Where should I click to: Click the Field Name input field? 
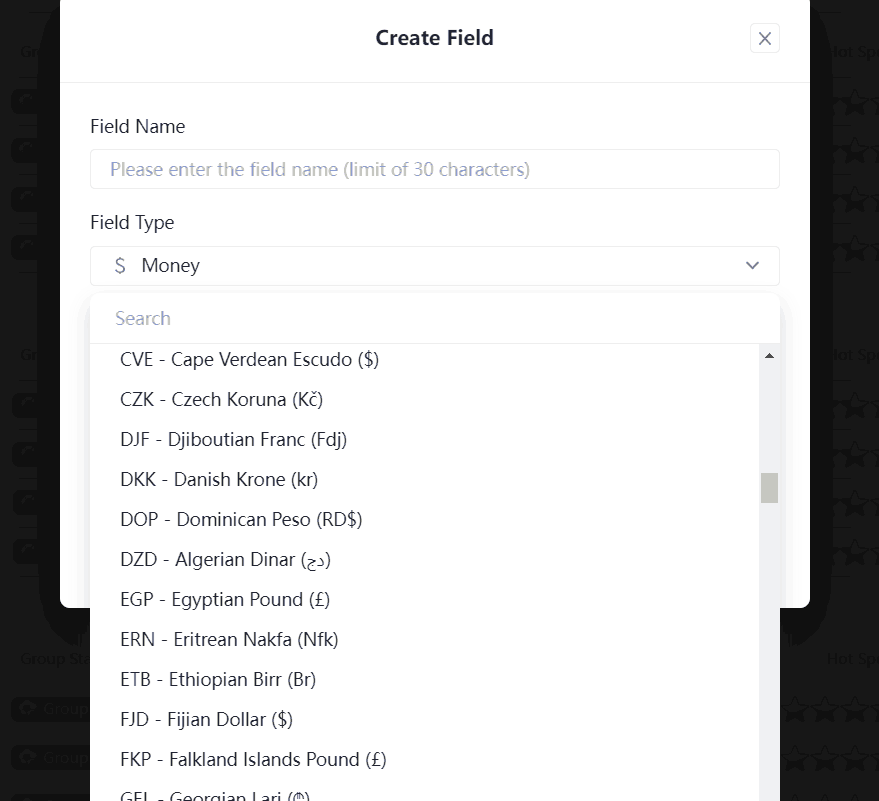(435, 168)
